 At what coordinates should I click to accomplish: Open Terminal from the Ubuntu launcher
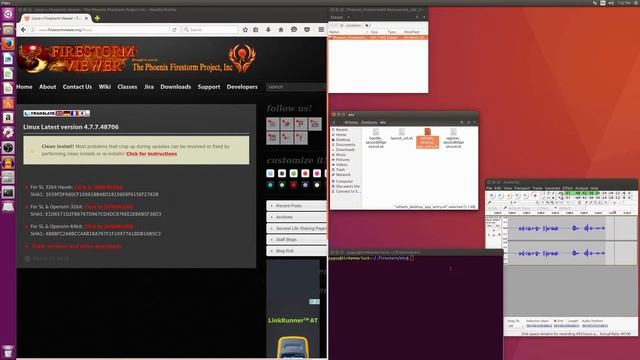tap(8, 192)
